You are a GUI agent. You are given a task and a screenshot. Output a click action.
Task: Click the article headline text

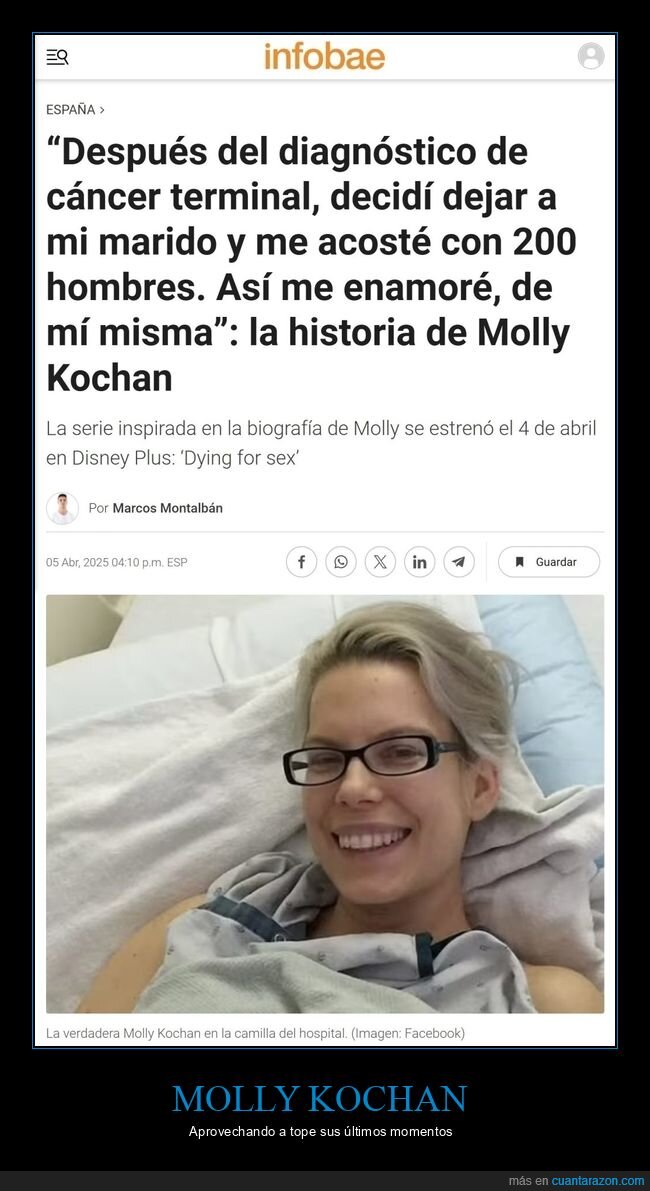point(311,265)
